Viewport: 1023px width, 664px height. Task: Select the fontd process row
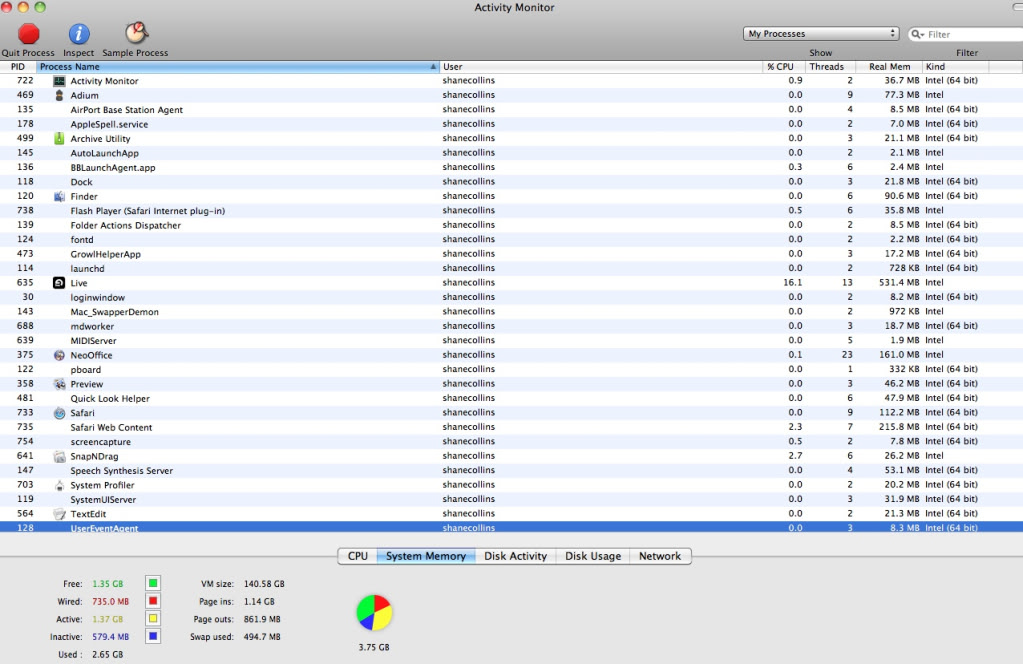(x=512, y=239)
